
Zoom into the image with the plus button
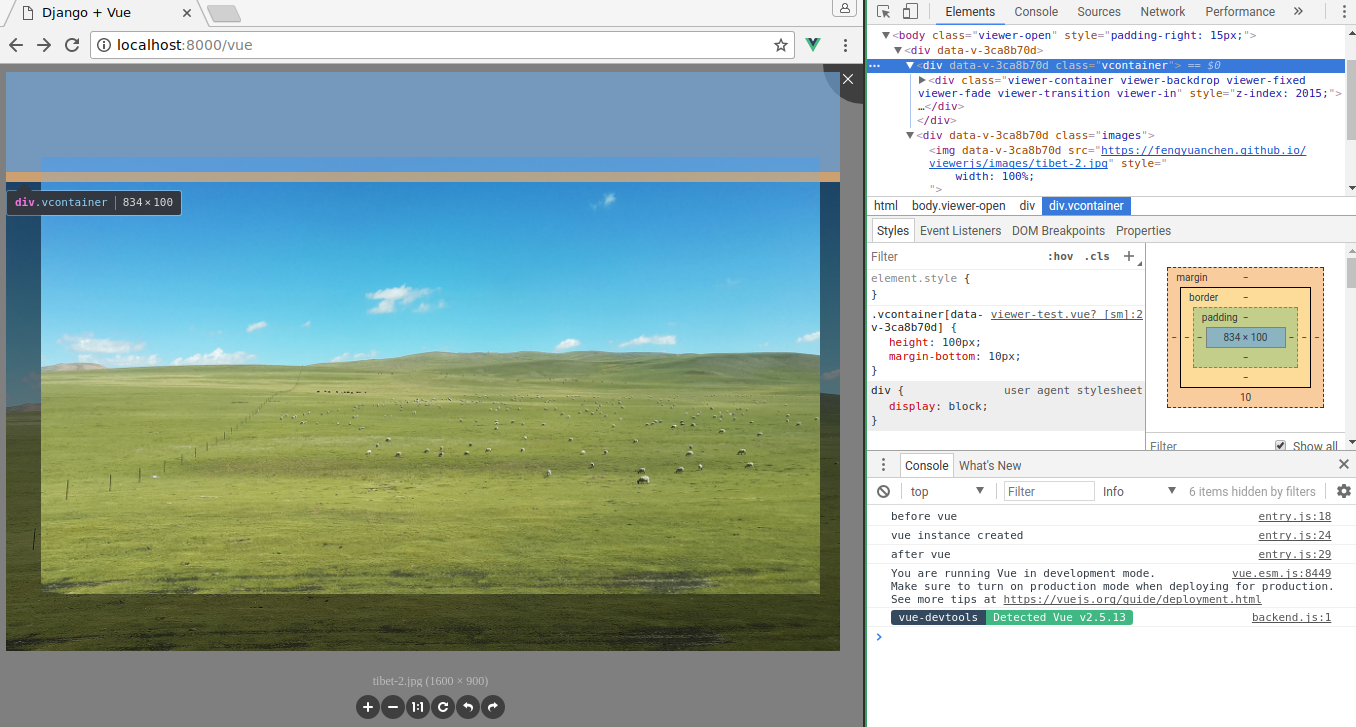click(x=368, y=707)
